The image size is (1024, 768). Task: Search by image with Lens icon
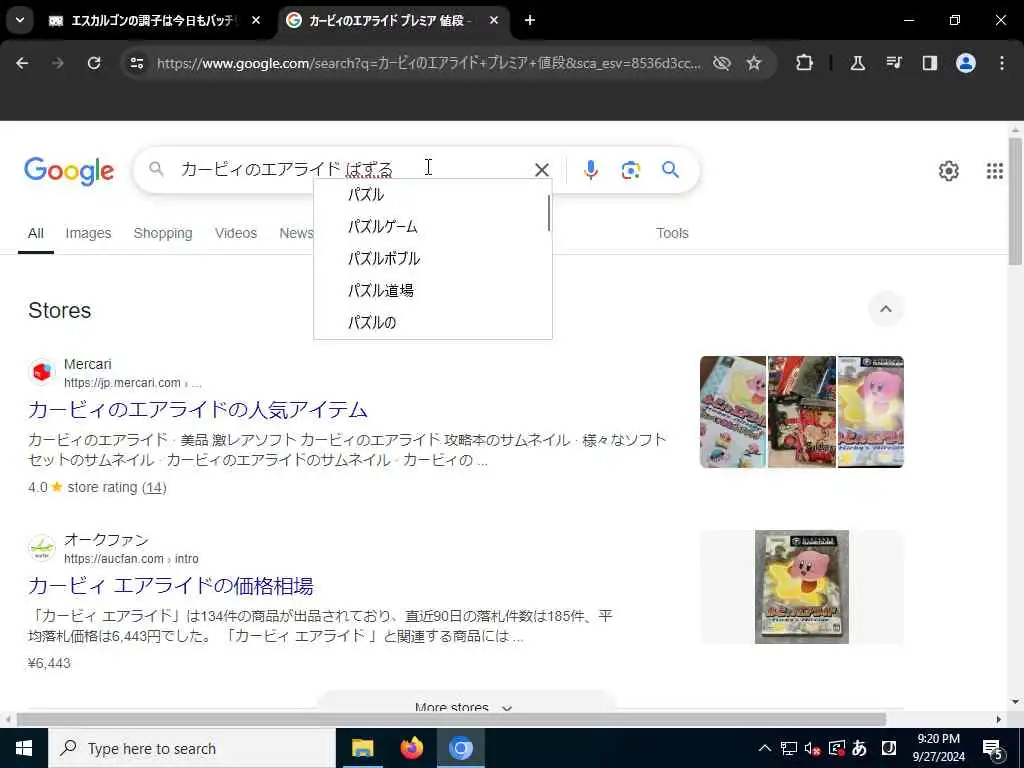click(x=631, y=170)
